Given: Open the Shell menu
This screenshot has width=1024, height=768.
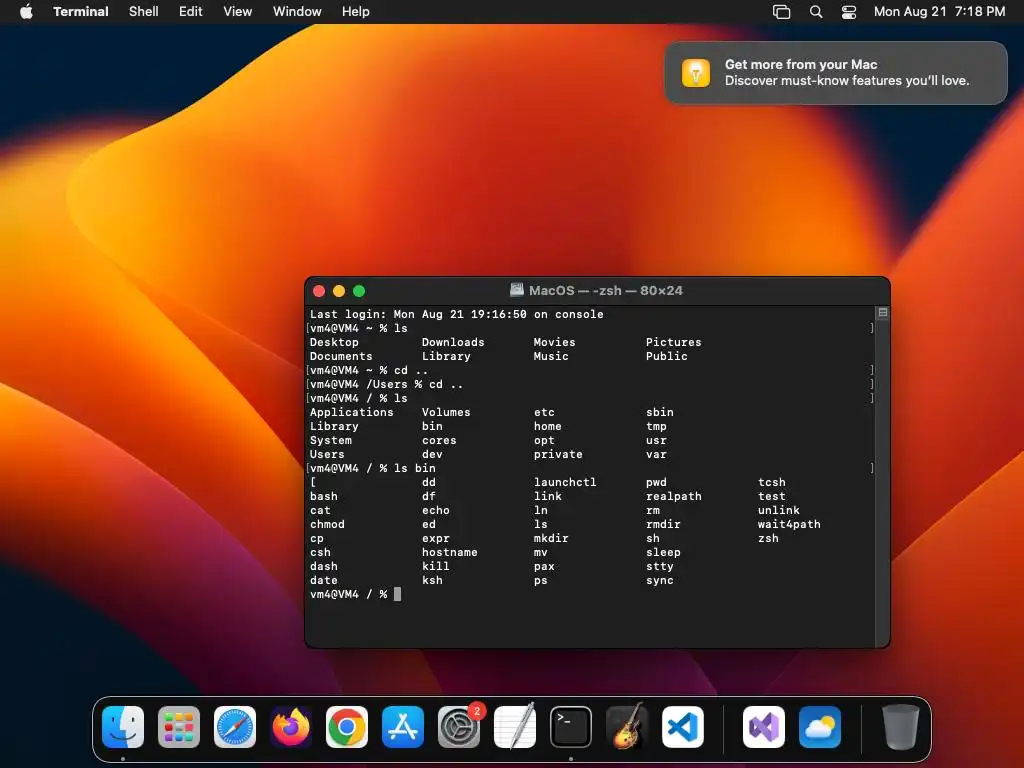Looking at the screenshot, I should (144, 12).
